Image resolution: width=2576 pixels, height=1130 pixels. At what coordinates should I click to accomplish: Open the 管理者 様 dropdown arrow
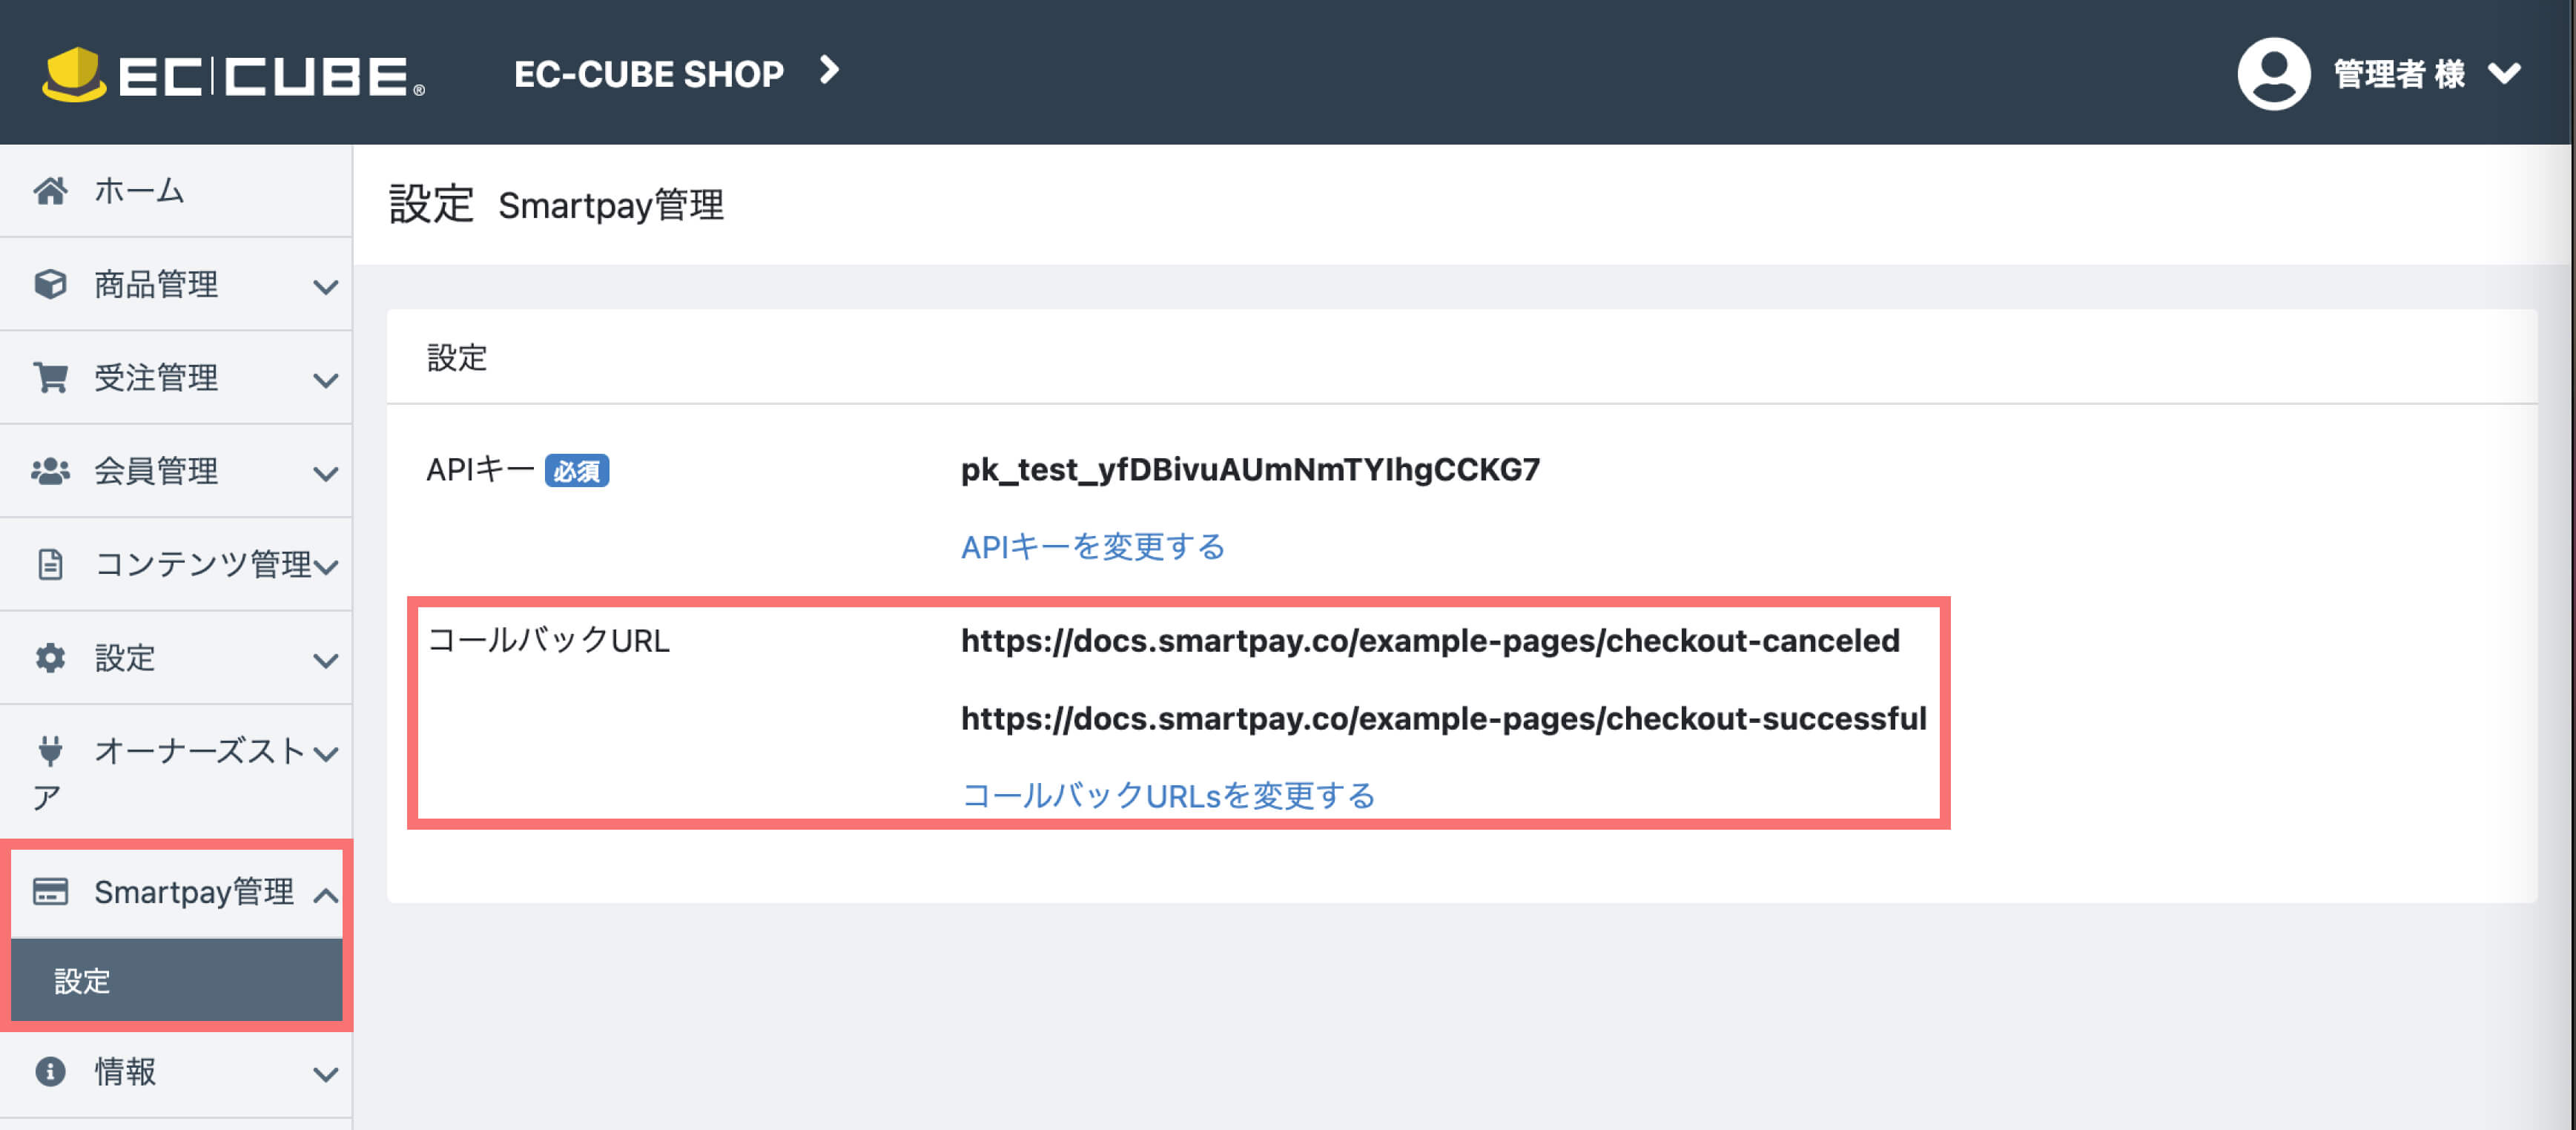(2504, 74)
